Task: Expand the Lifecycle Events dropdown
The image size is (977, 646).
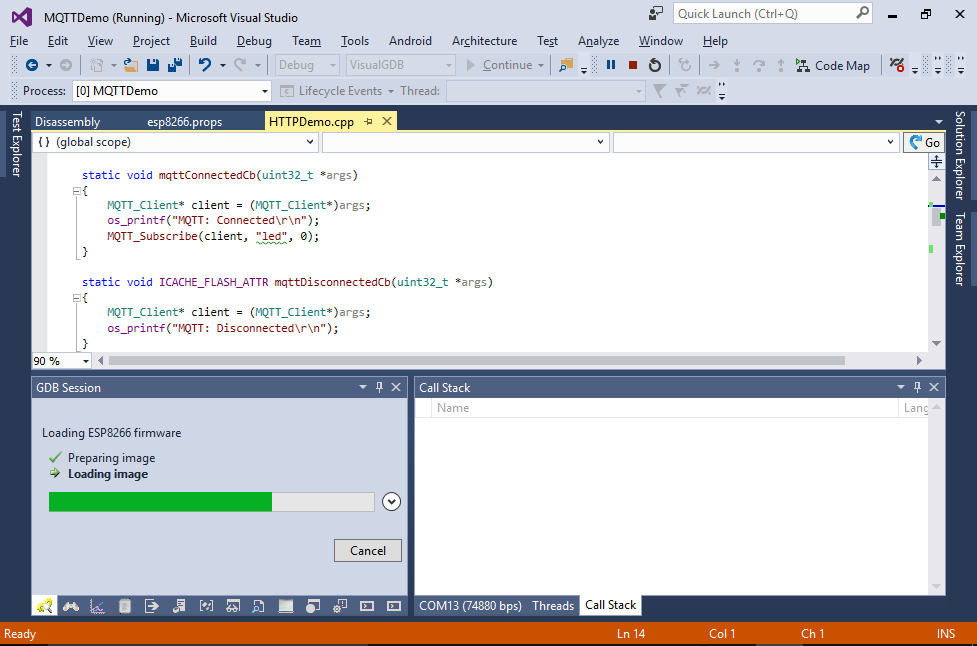Action: click(x=391, y=92)
